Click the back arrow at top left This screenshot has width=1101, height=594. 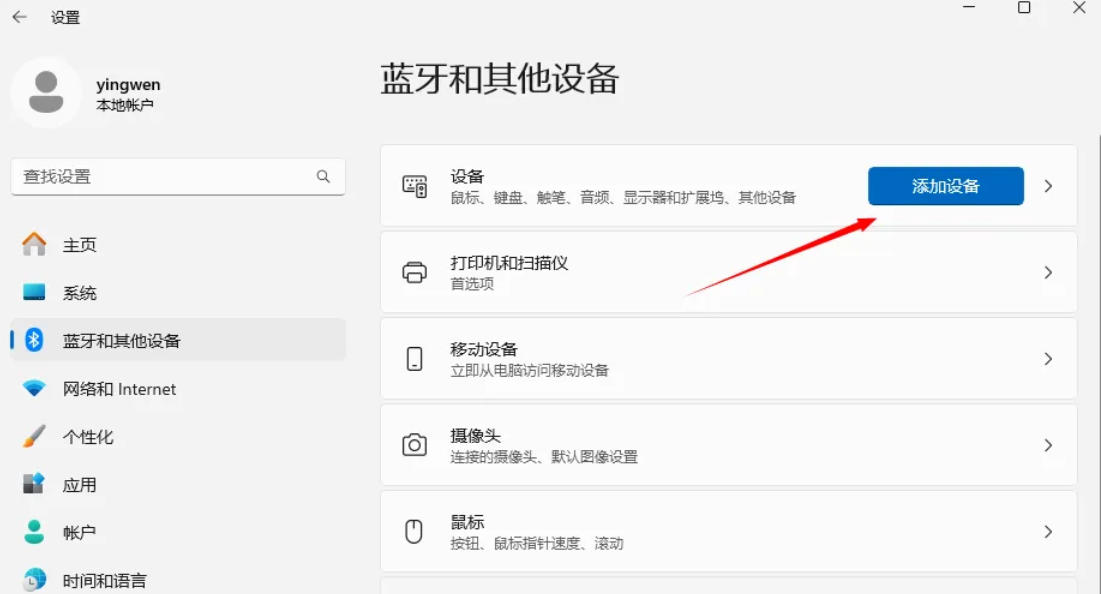(x=19, y=17)
